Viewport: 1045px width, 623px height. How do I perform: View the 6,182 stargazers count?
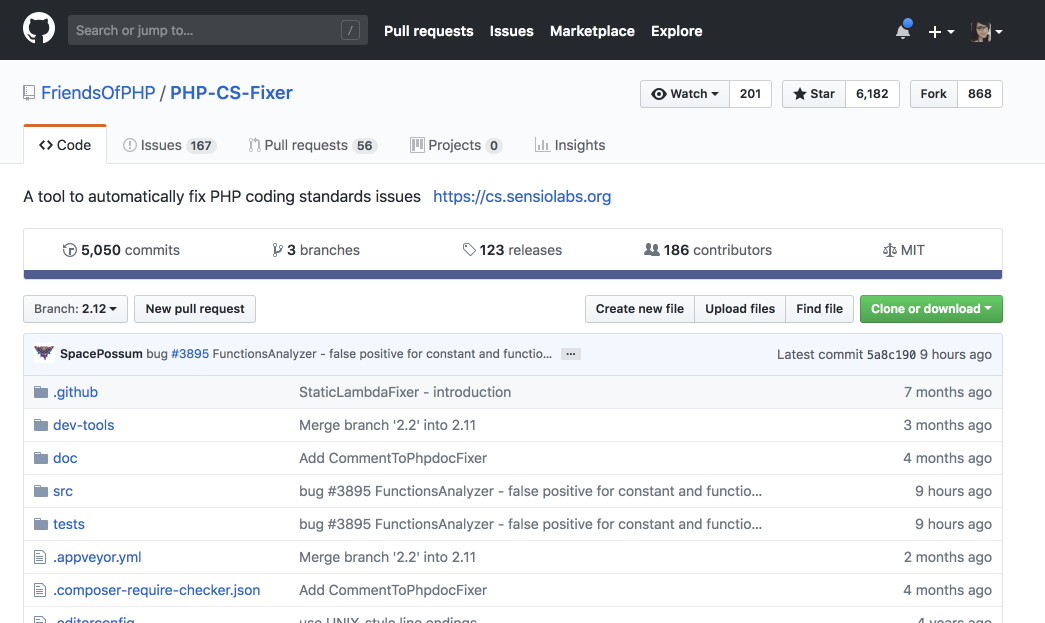coord(872,94)
